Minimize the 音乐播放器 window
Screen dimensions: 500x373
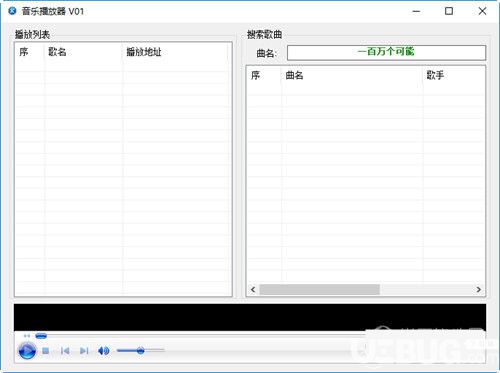[x=416, y=11]
